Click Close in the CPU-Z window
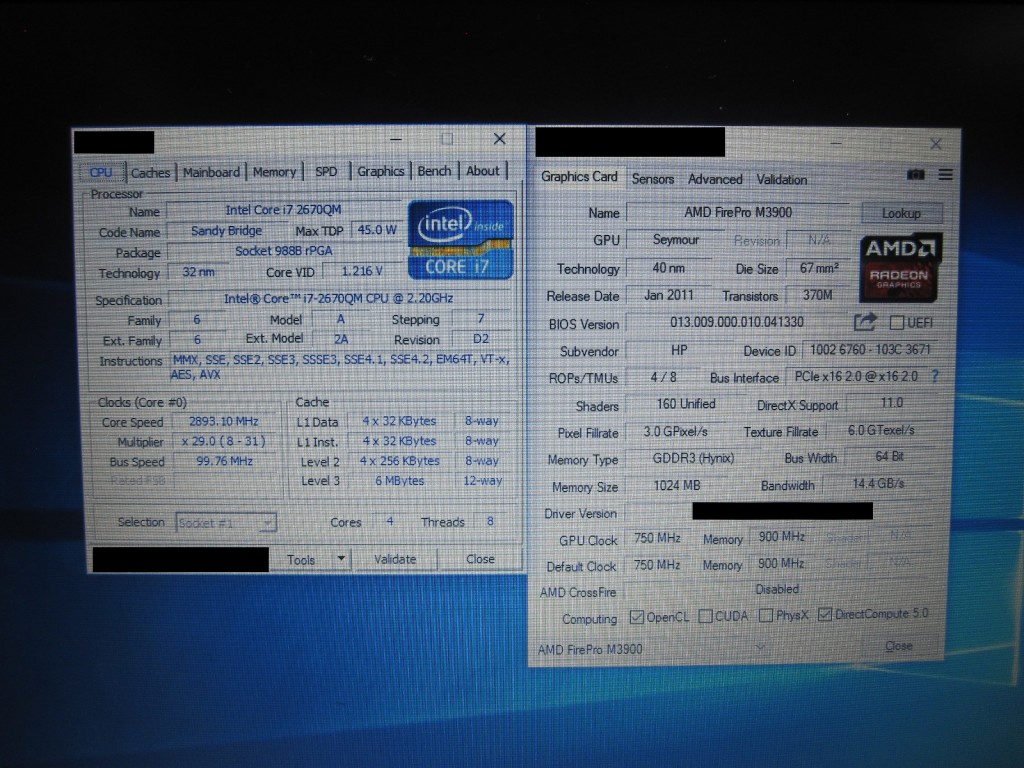This screenshot has width=1024, height=768. coord(480,559)
